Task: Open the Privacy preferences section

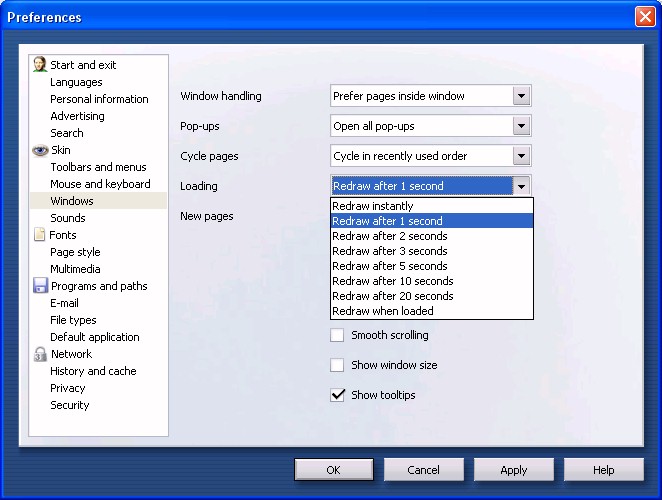Action: pos(68,388)
